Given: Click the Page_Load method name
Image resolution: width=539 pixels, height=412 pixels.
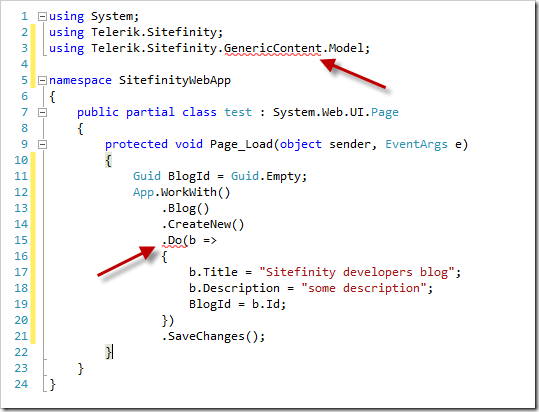Looking at the screenshot, I should [241, 144].
